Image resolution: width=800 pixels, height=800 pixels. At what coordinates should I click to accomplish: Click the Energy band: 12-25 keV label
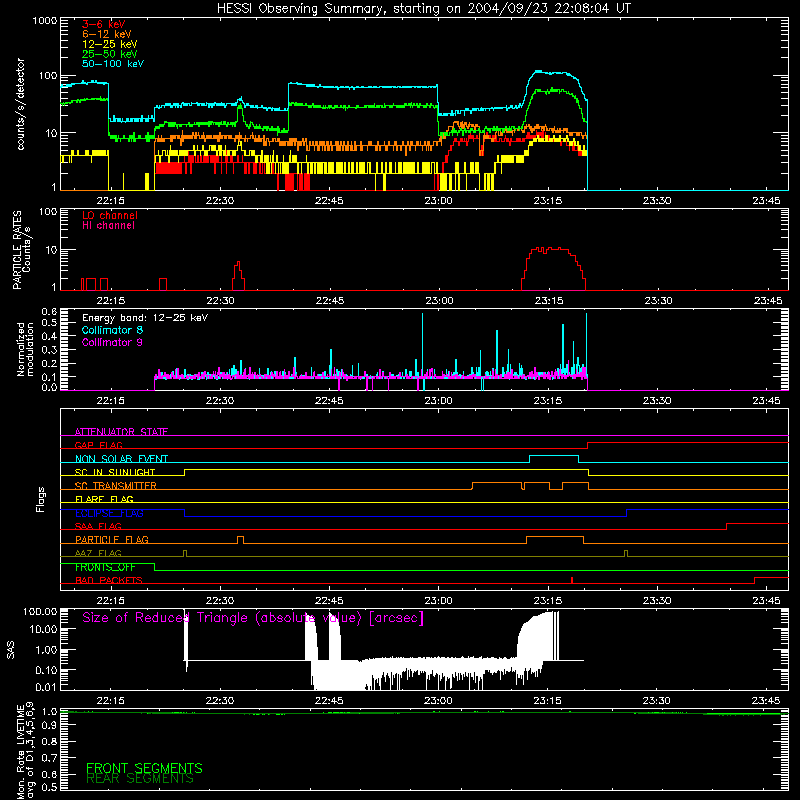point(145,318)
